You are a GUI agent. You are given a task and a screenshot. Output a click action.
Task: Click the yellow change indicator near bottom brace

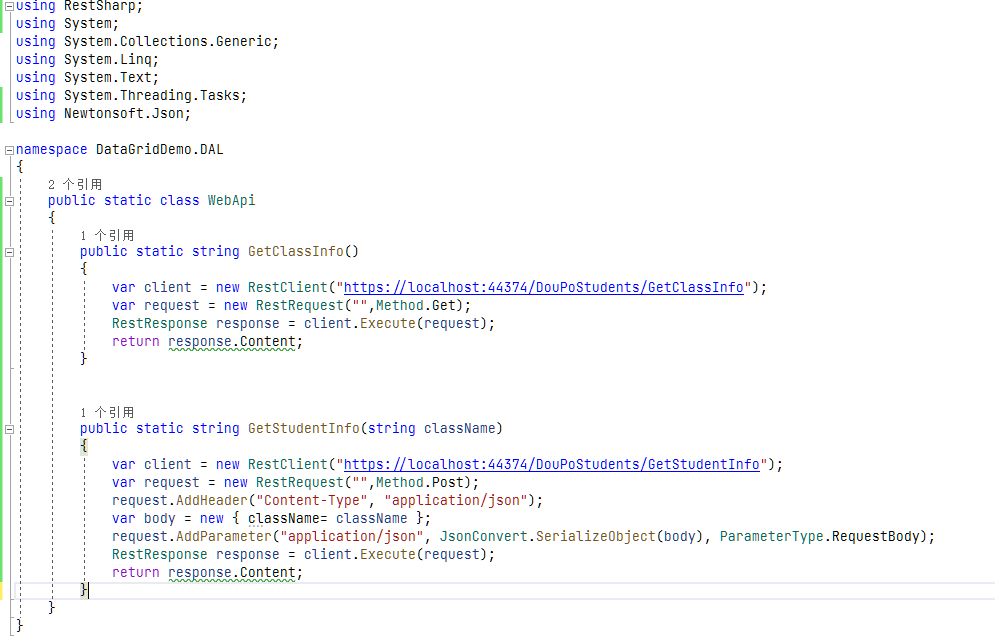[2, 590]
